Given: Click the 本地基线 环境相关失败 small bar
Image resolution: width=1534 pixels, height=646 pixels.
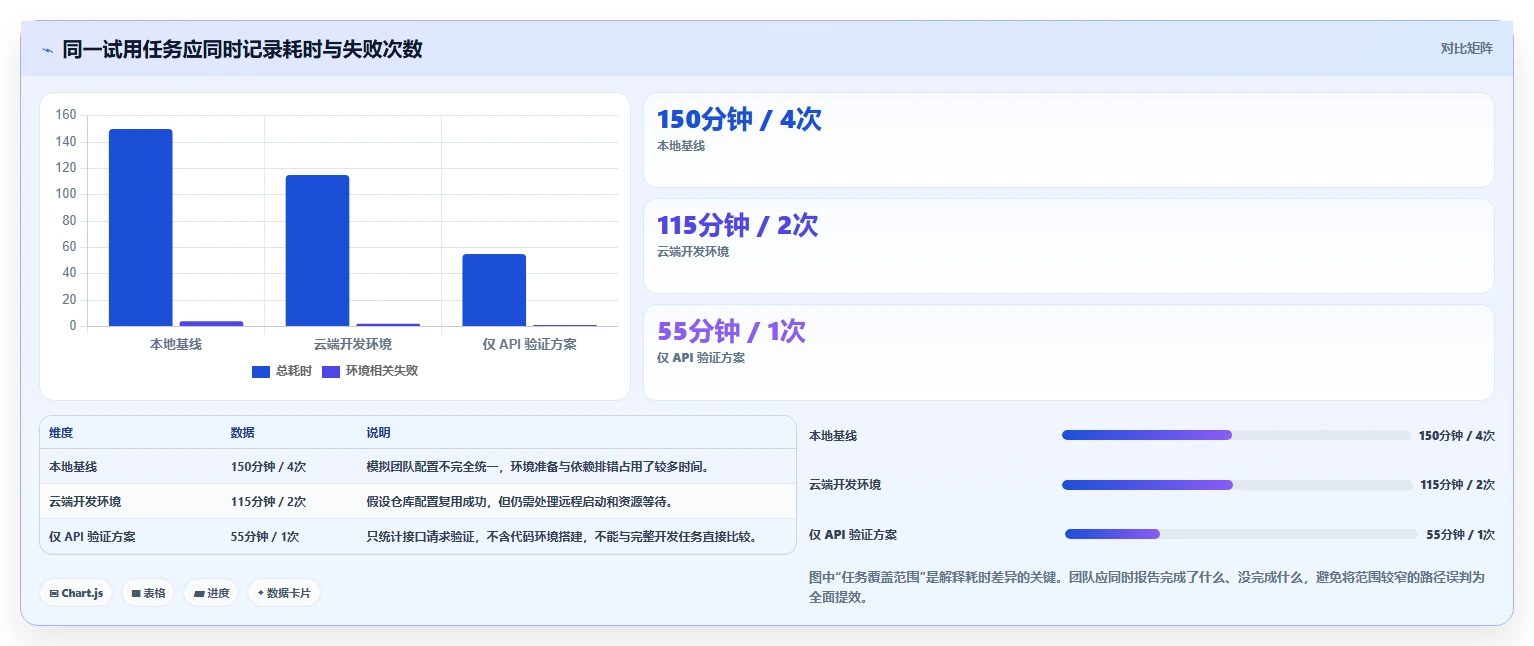Looking at the screenshot, I should point(211,323).
